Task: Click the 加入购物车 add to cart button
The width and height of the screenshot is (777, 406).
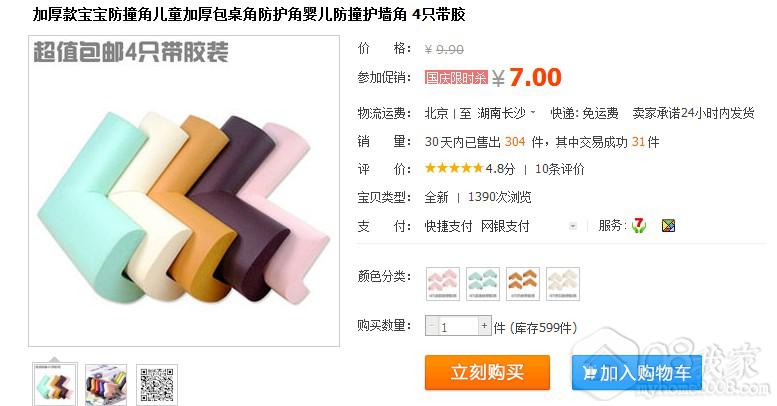Action: coord(637,372)
